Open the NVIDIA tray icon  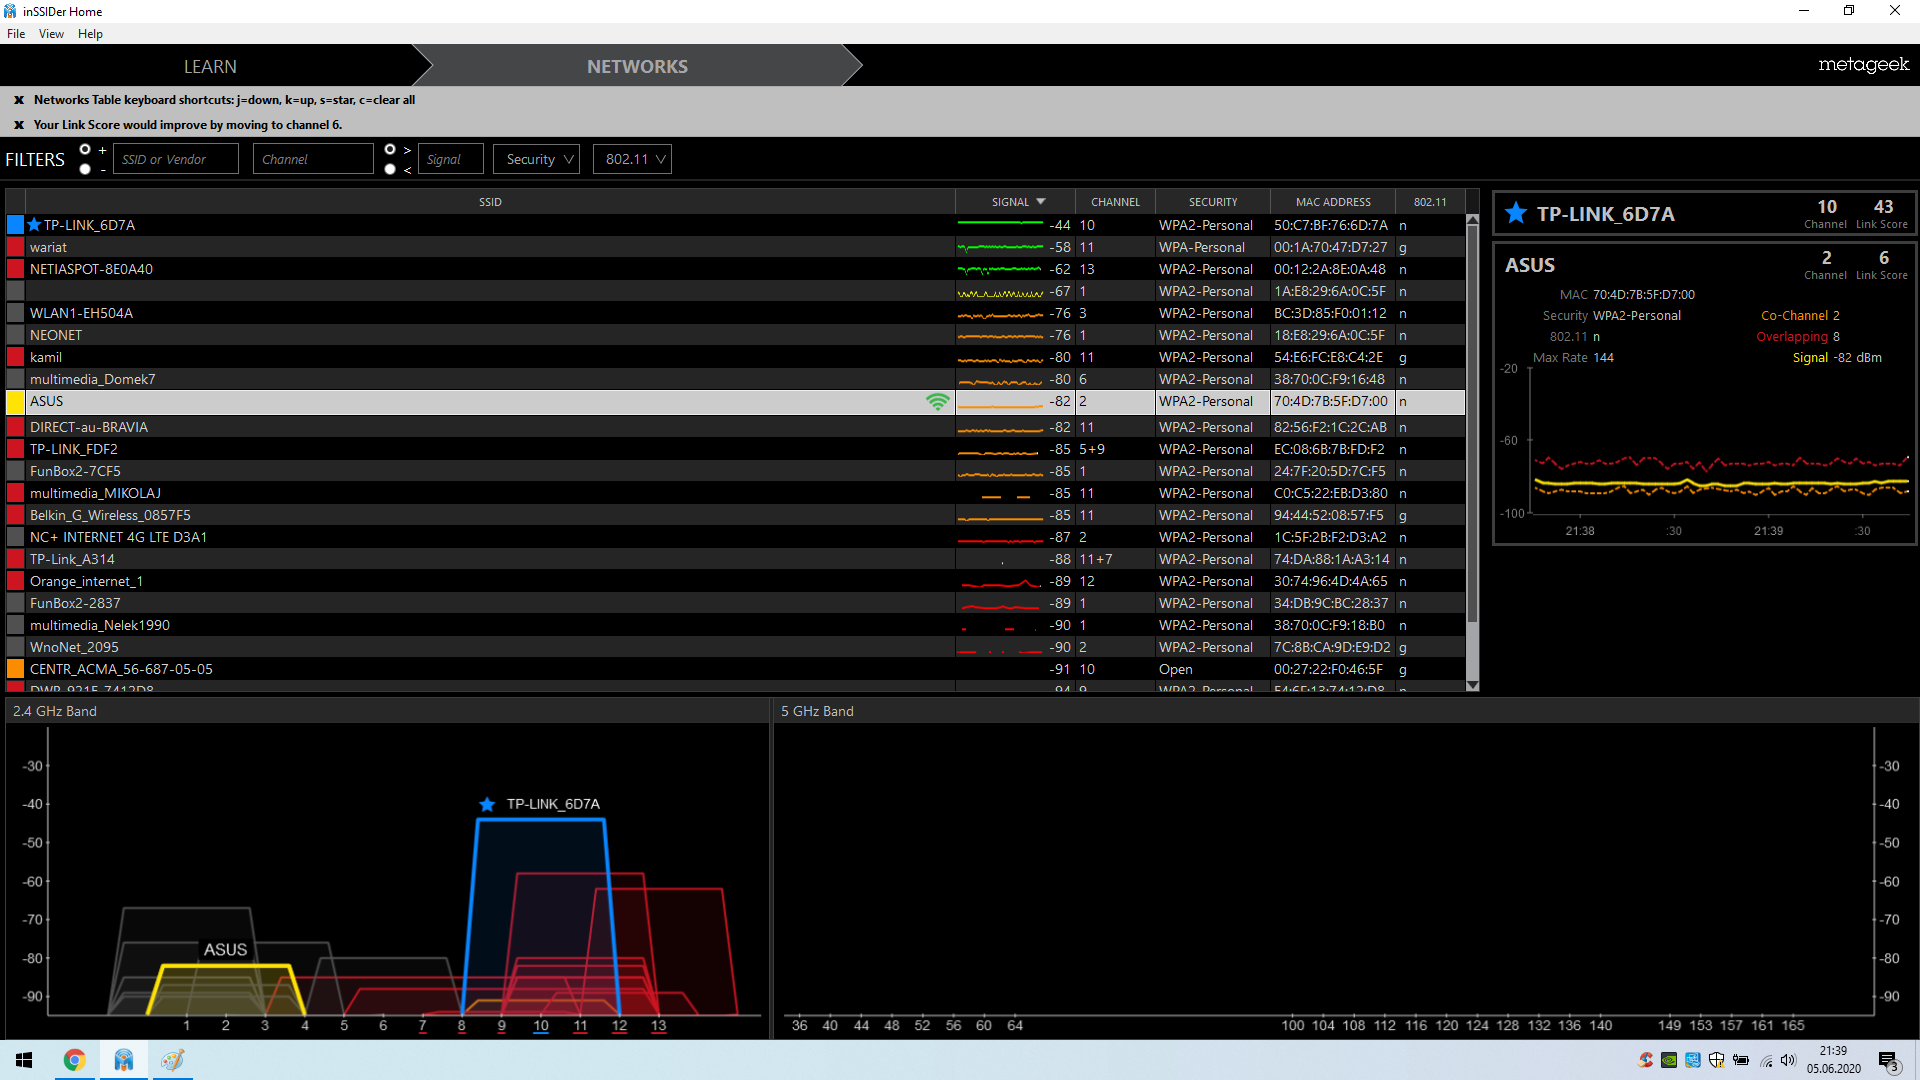(1669, 1060)
